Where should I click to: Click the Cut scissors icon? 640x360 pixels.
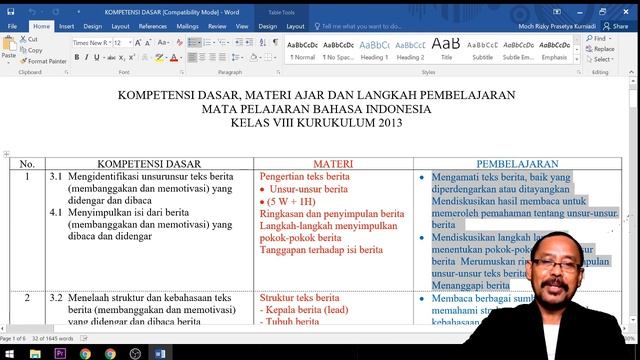[23, 39]
